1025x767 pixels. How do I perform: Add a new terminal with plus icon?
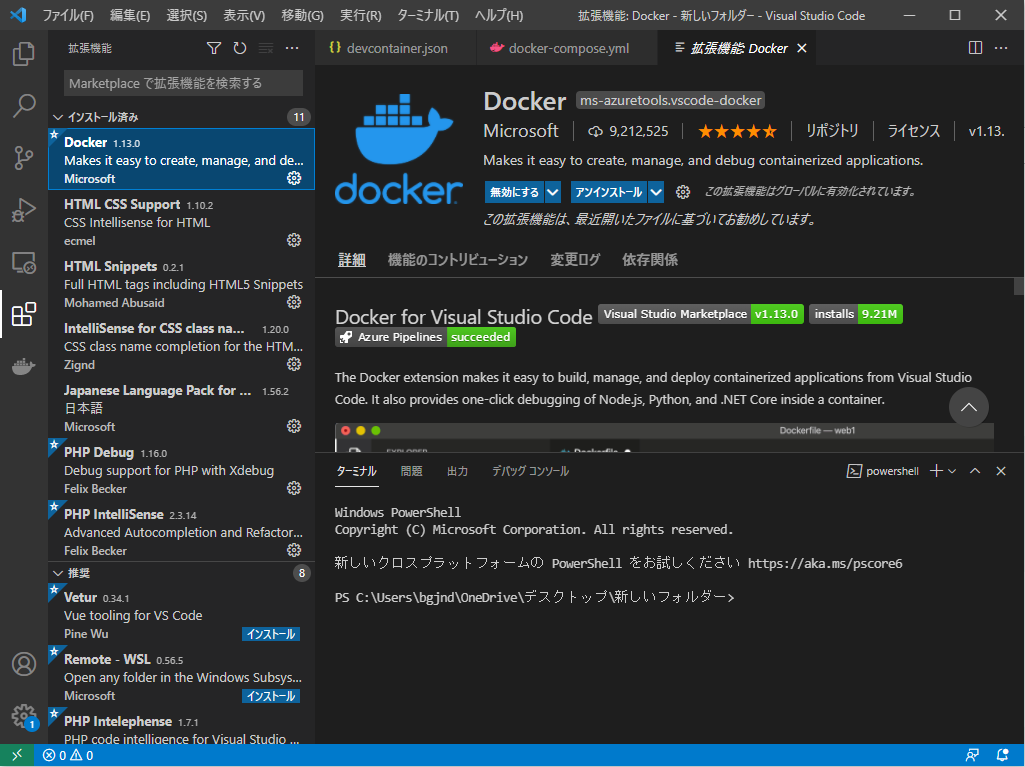point(936,471)
